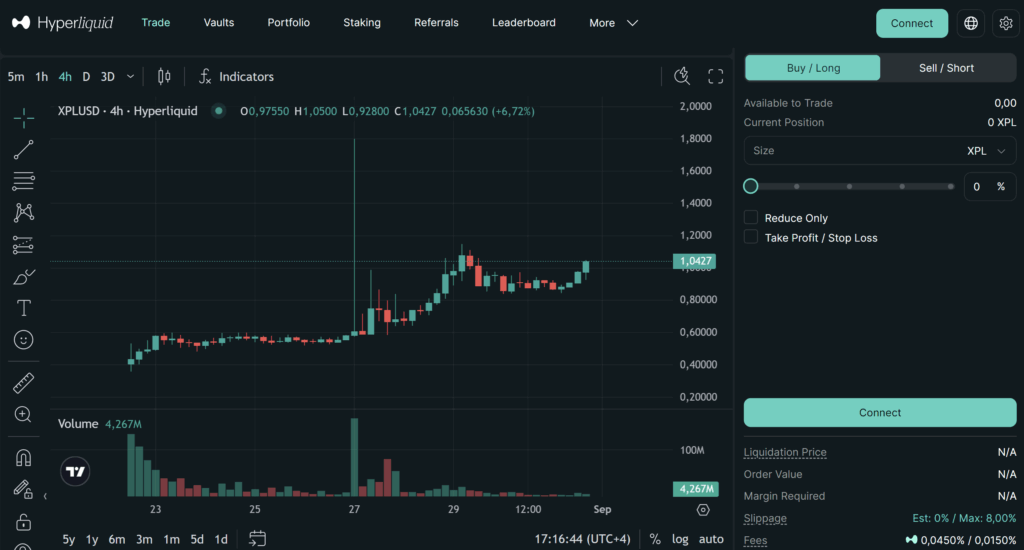Select the 5m timeframe
The height and width of the screenshot is (550, 1024).
[16, 76]
